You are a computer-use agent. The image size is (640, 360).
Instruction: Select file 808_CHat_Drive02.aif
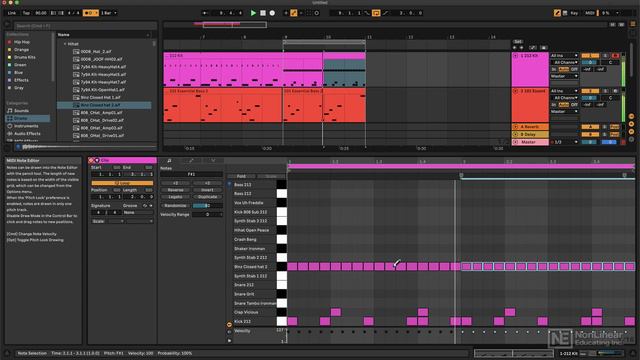coord(102,120)
